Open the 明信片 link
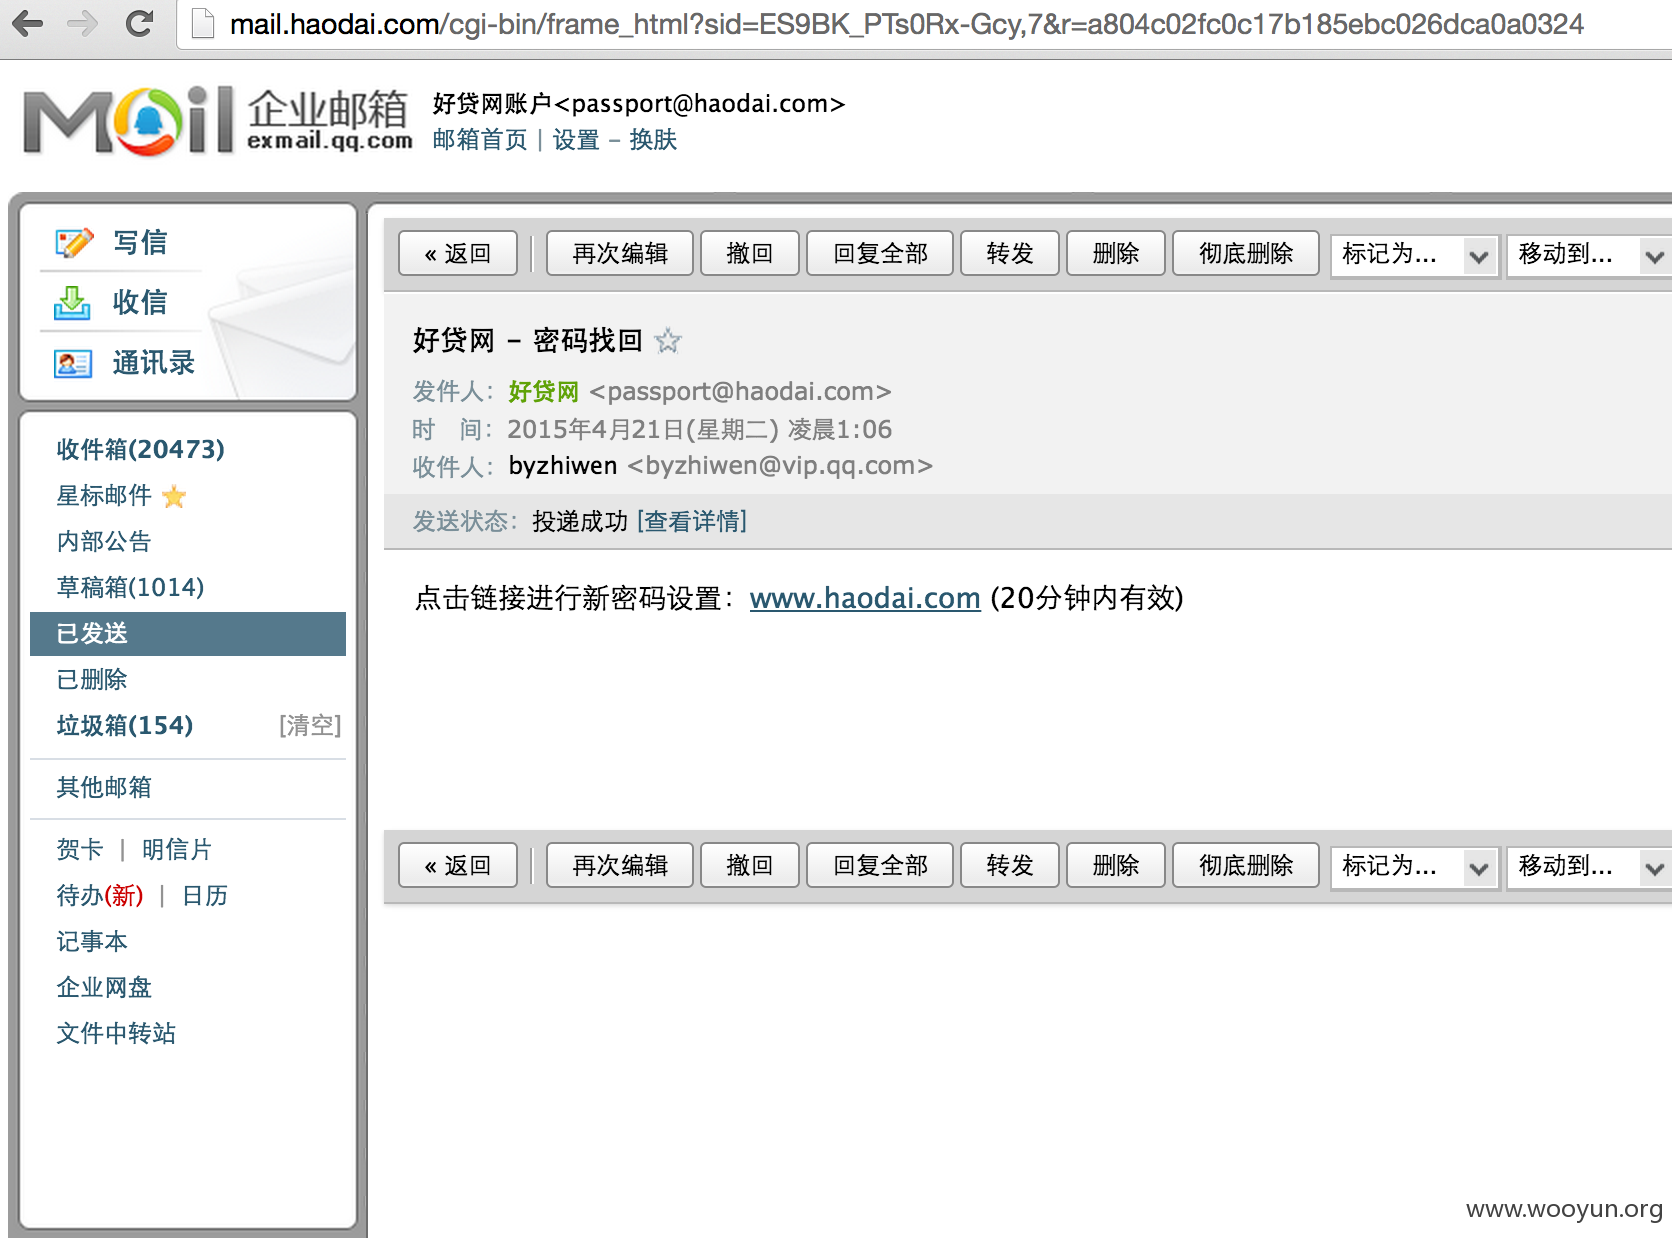The width and height of the screenshot is (1672, 1238). [177, 850]
